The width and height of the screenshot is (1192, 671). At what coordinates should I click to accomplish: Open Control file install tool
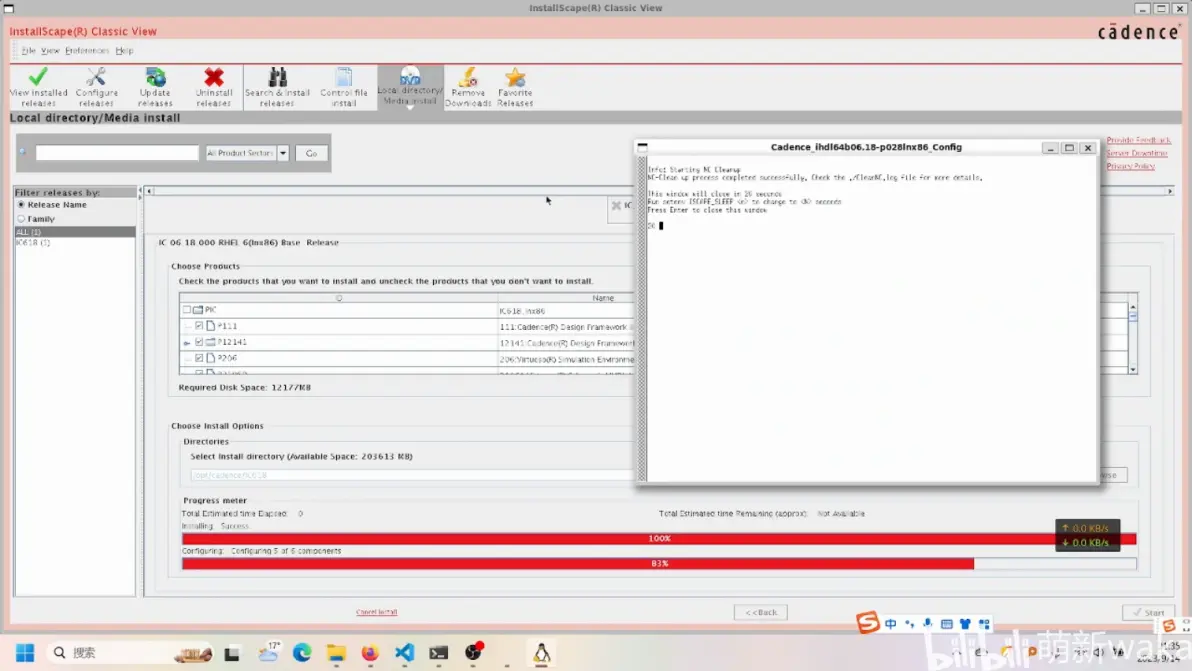(344, 87)
